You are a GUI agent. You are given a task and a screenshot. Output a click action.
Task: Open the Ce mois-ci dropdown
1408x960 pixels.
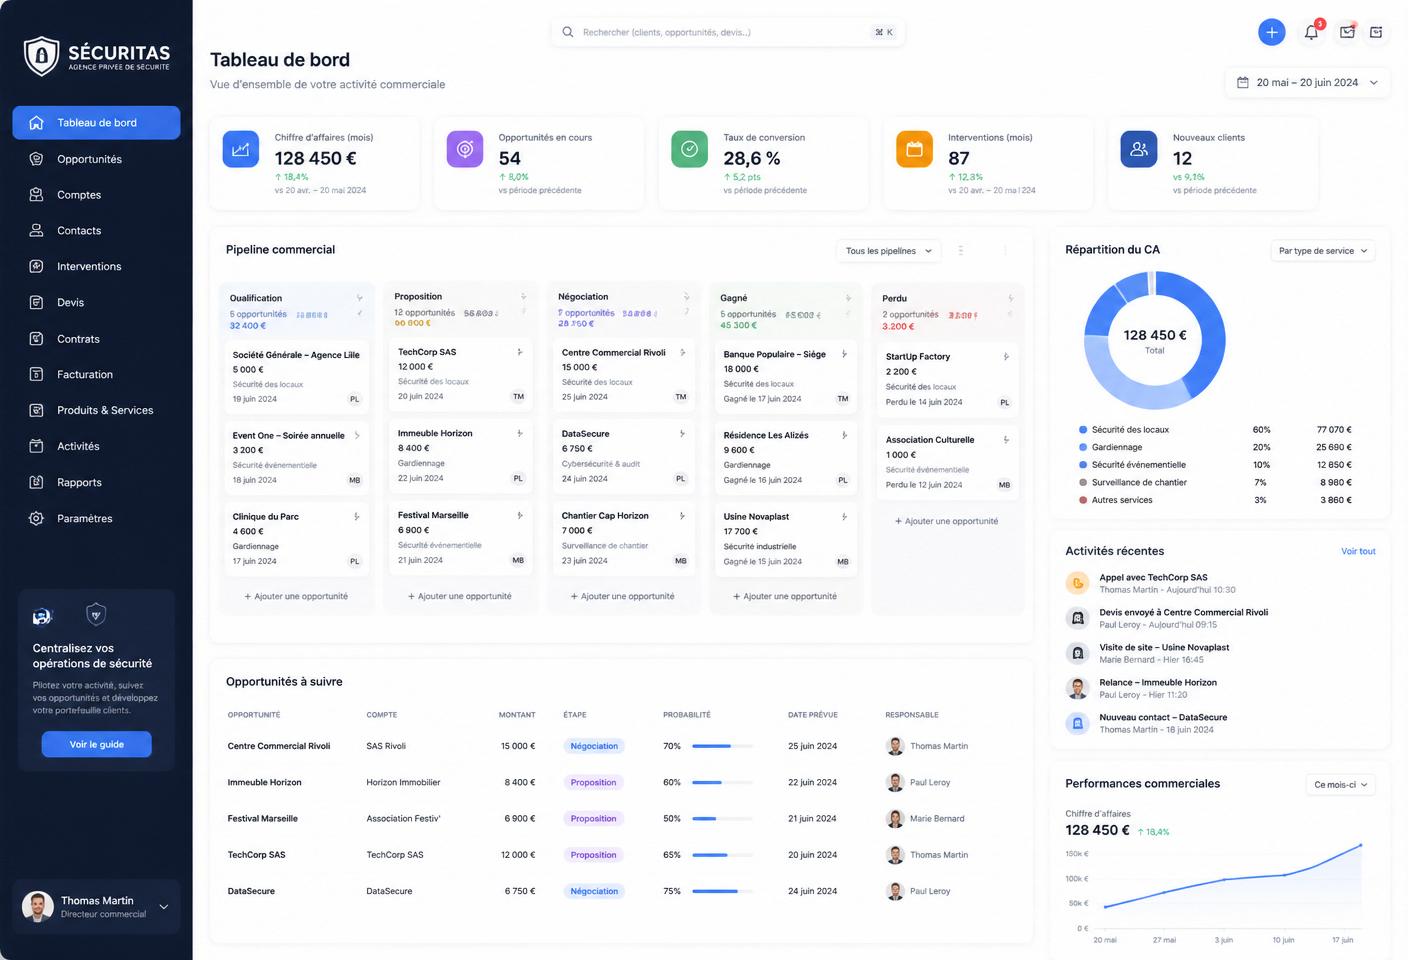pos(1340,785)
